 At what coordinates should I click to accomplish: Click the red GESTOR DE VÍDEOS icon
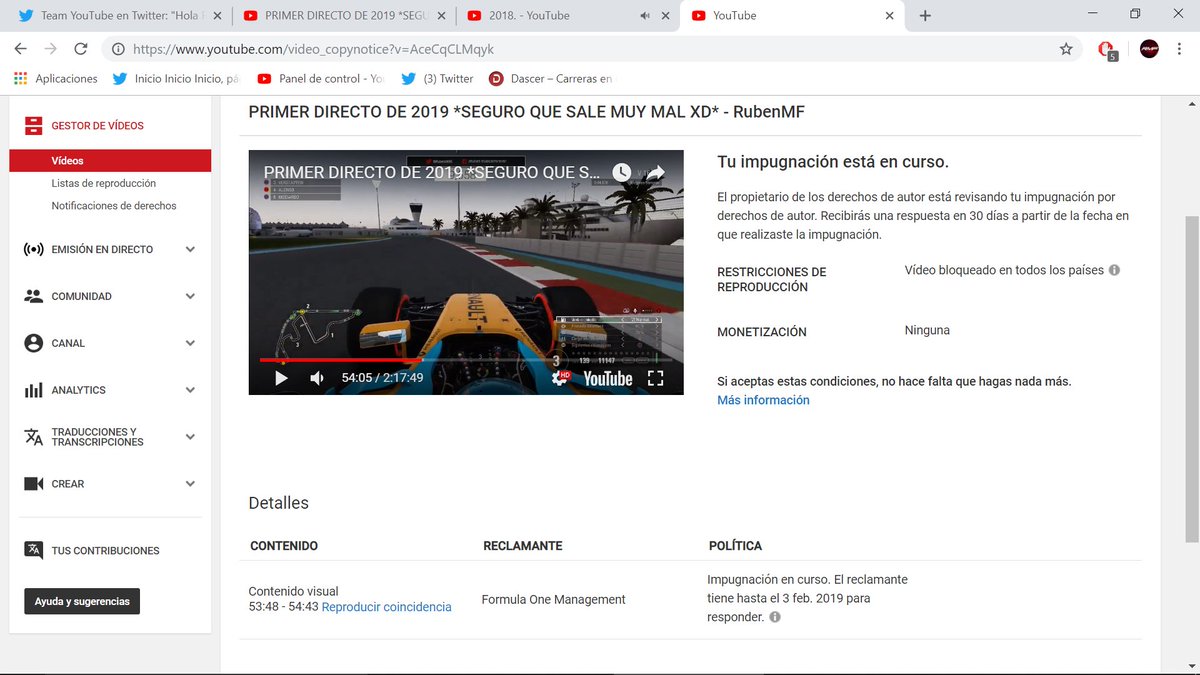[34, 126]
